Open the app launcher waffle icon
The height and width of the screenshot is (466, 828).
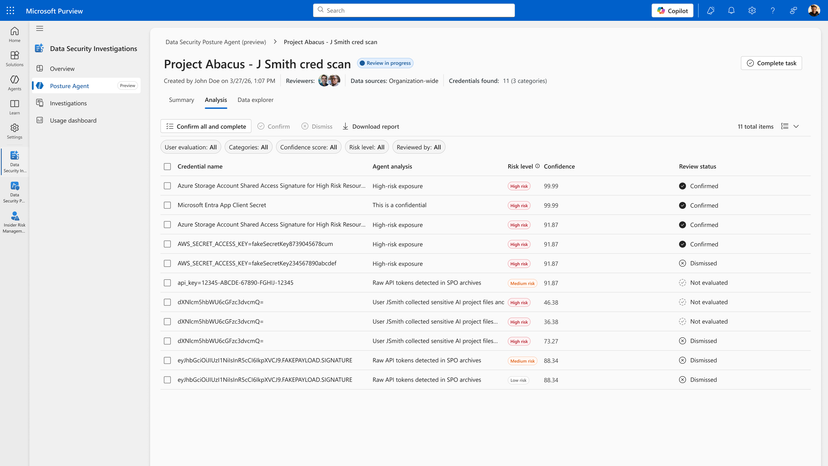click(x=10, y=11)
